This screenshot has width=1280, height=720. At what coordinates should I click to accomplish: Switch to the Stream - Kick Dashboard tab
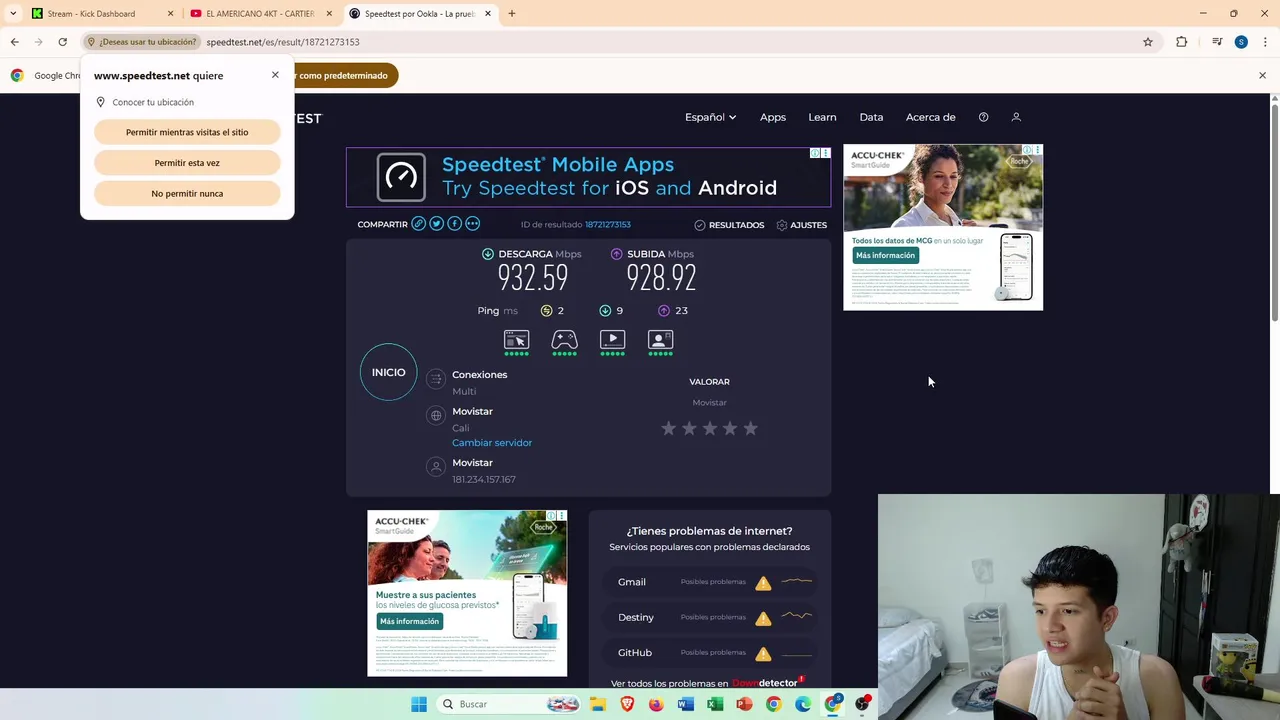pyautogui.click(x=100, y=14)
